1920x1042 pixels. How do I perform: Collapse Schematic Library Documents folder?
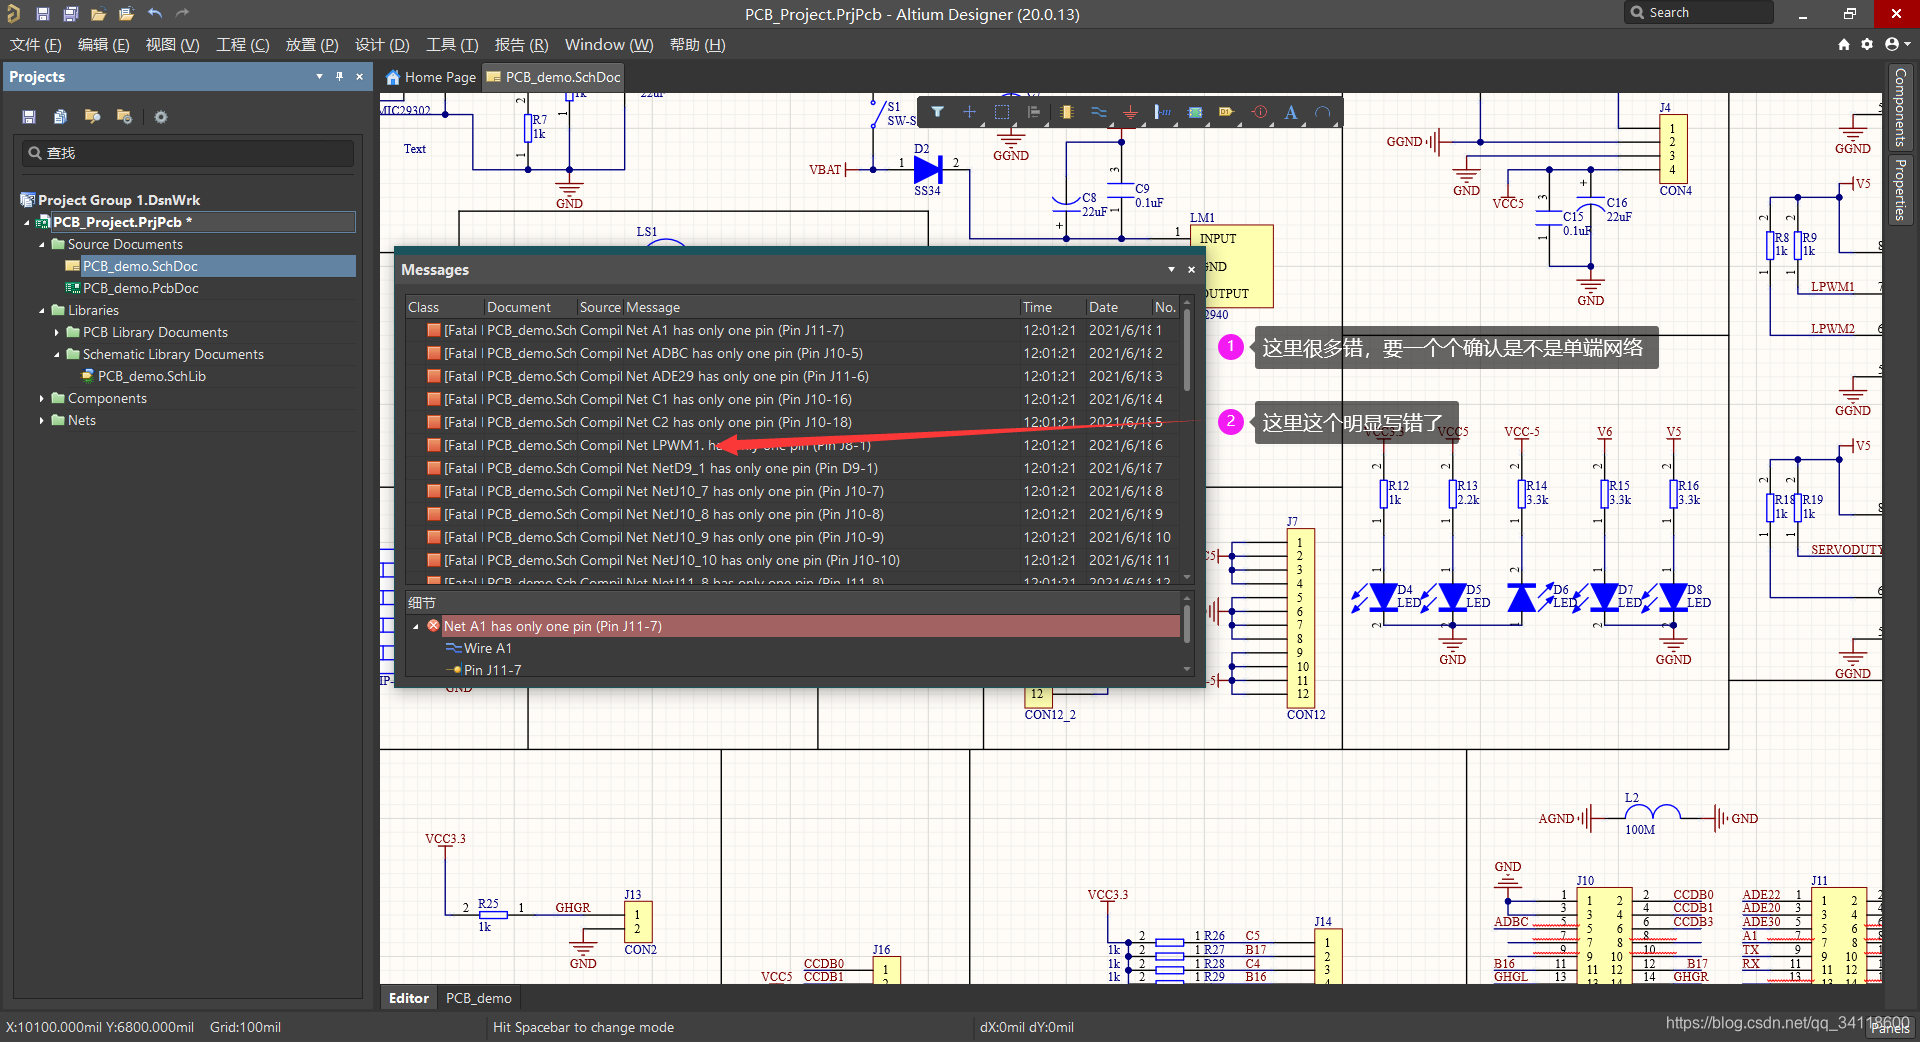(57, 354)
